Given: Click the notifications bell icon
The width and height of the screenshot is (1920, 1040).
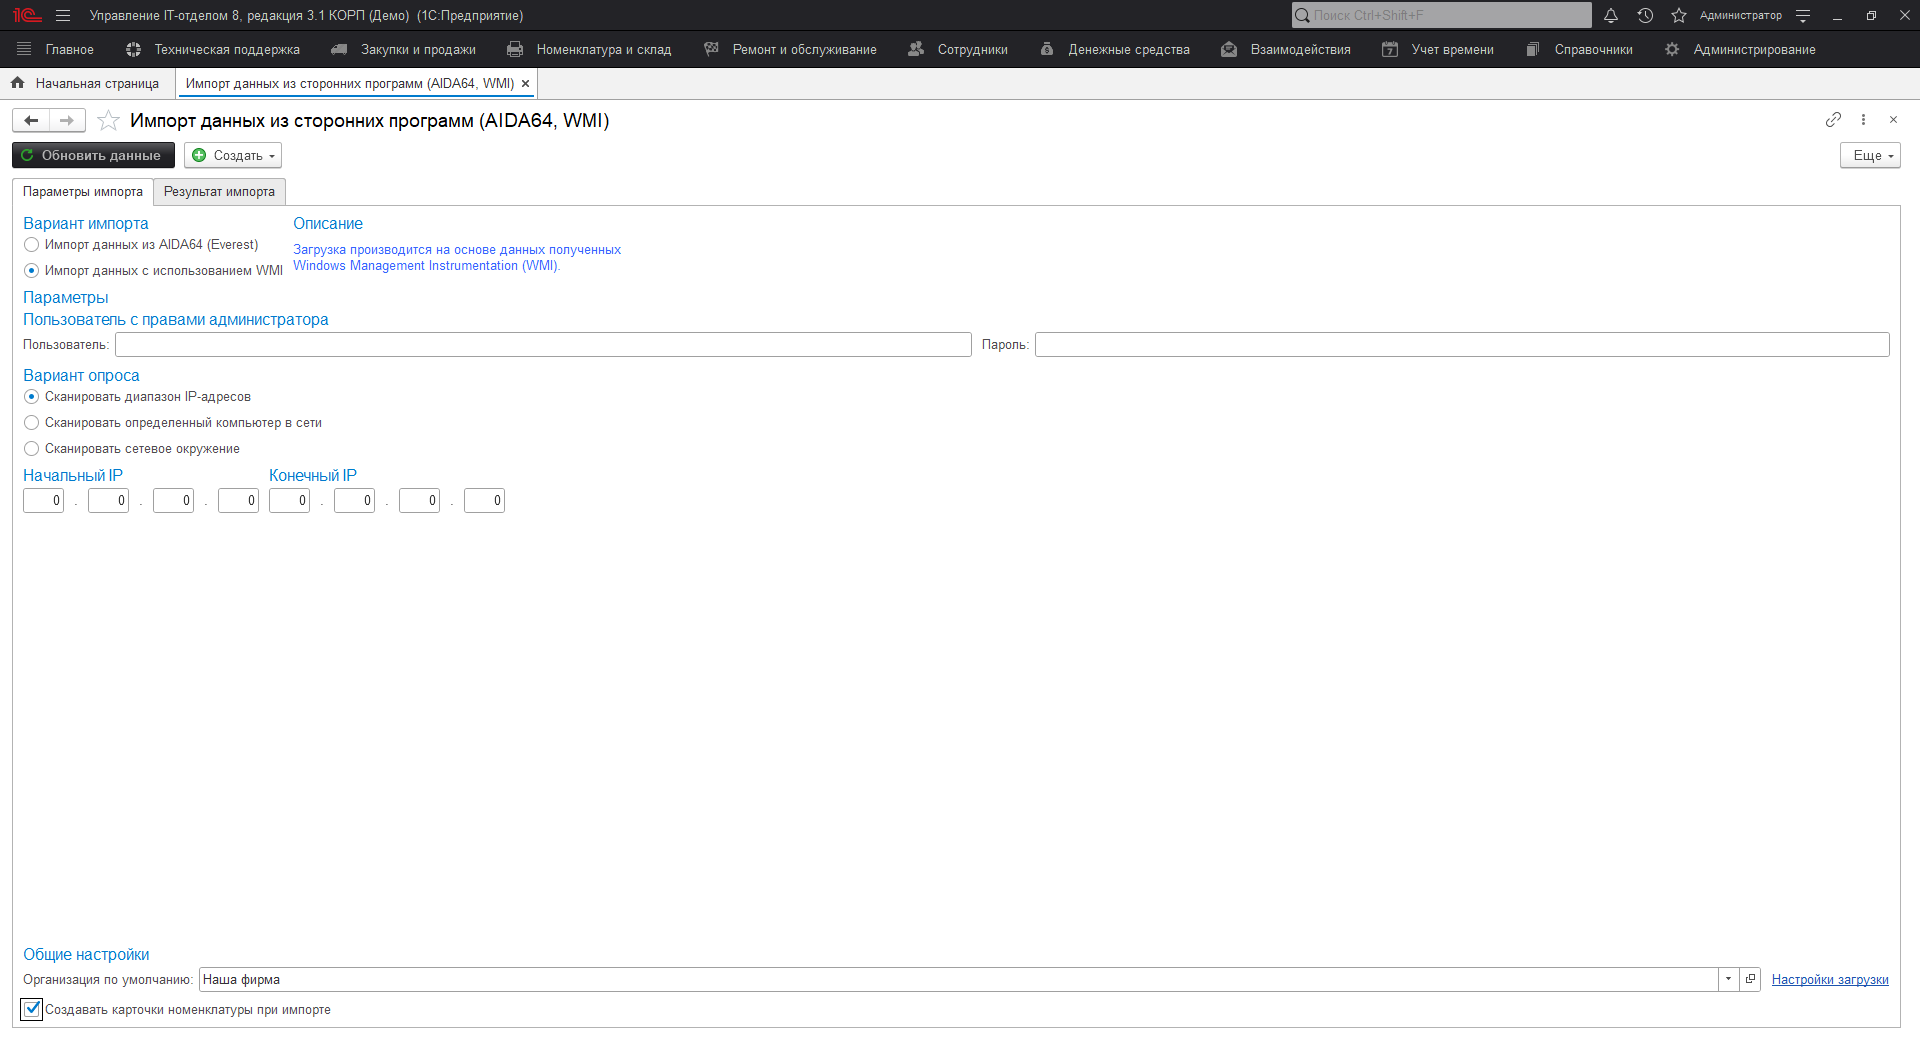Looking at the screenshot, I should pos(1611,16).
